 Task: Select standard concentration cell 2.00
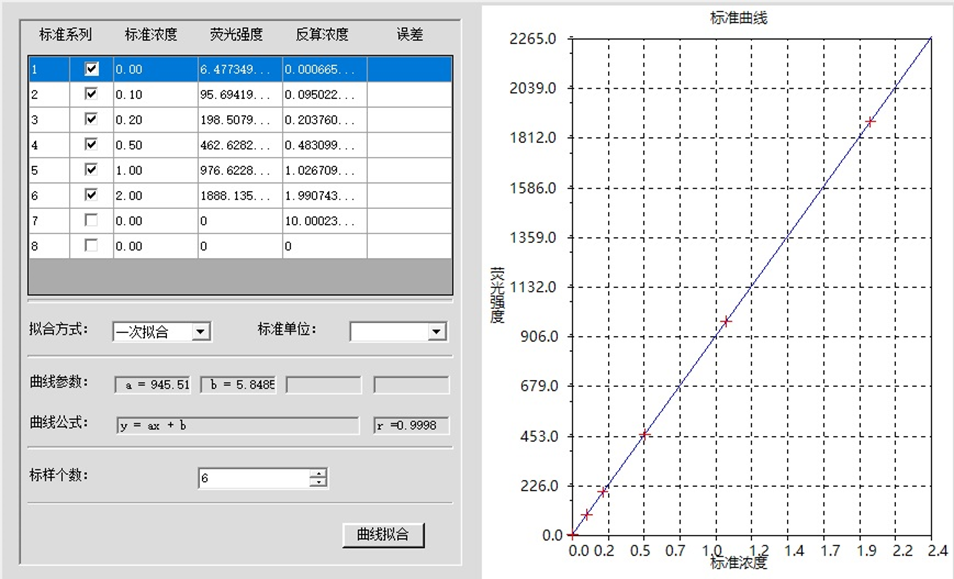pos(156,195)
